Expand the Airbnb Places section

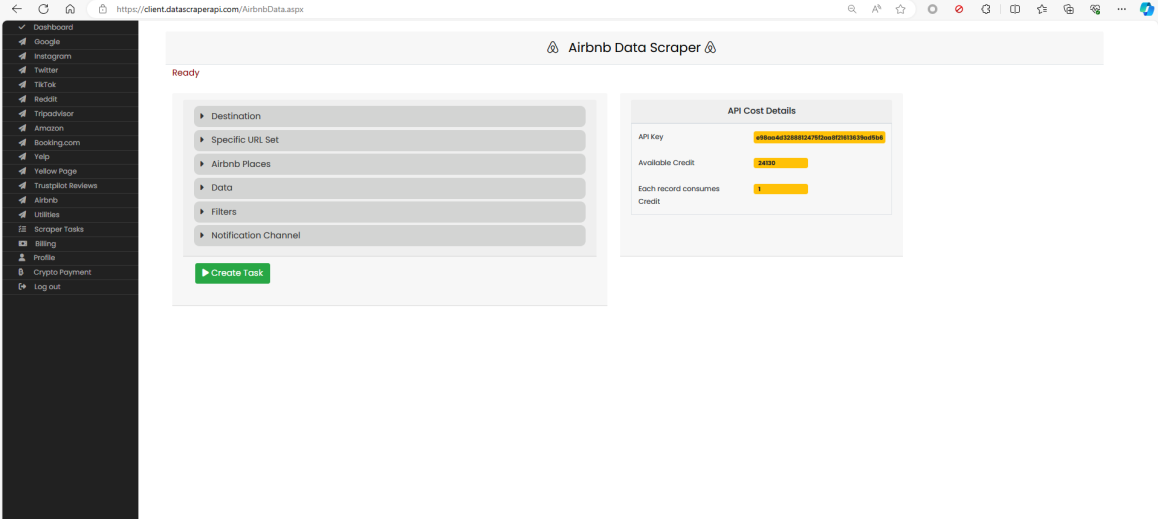390,164
